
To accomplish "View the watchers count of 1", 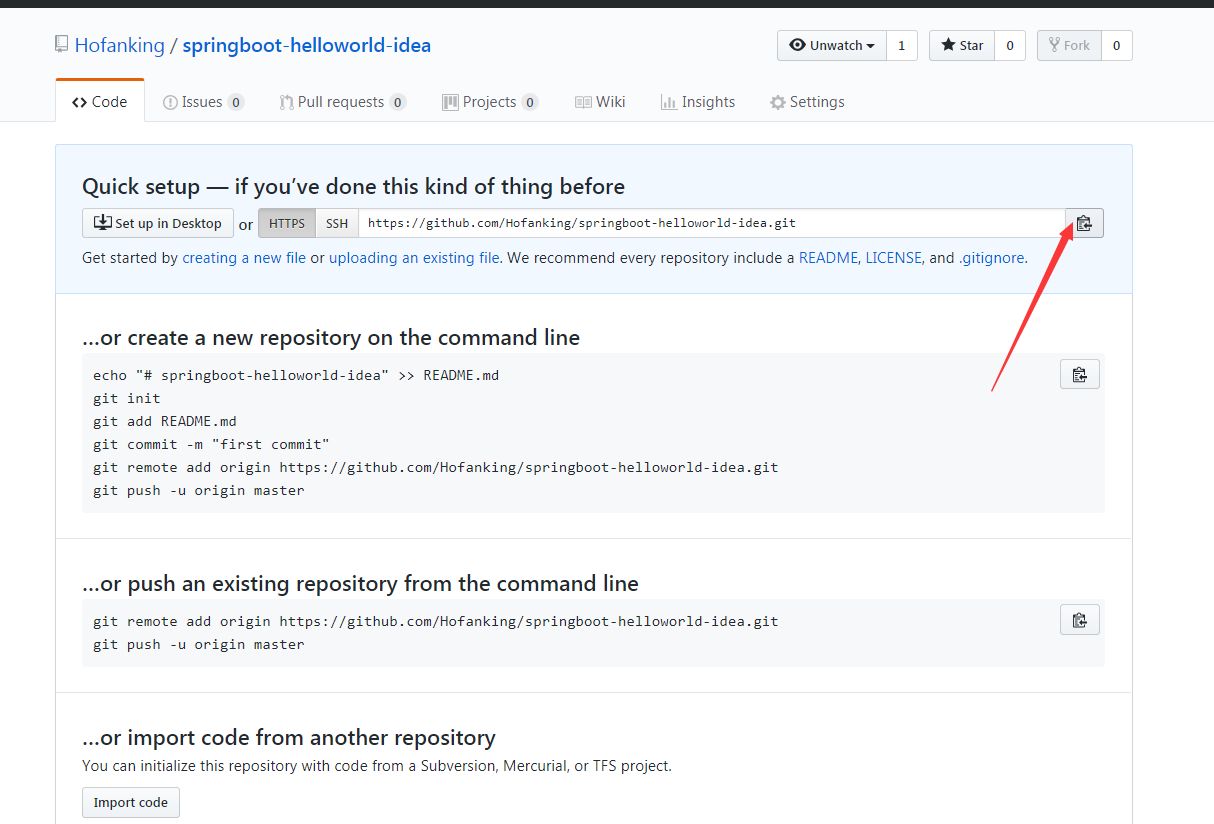I will (902, 45).
